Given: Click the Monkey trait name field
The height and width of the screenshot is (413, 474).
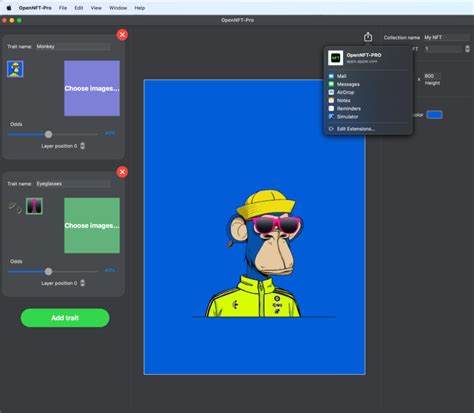Looking at the screenshot, I should click(73, 46).
